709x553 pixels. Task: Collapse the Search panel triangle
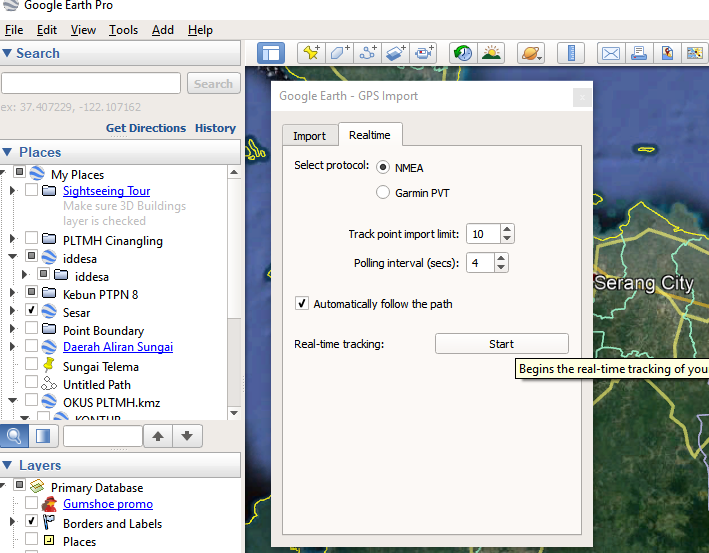pos(7,53)
